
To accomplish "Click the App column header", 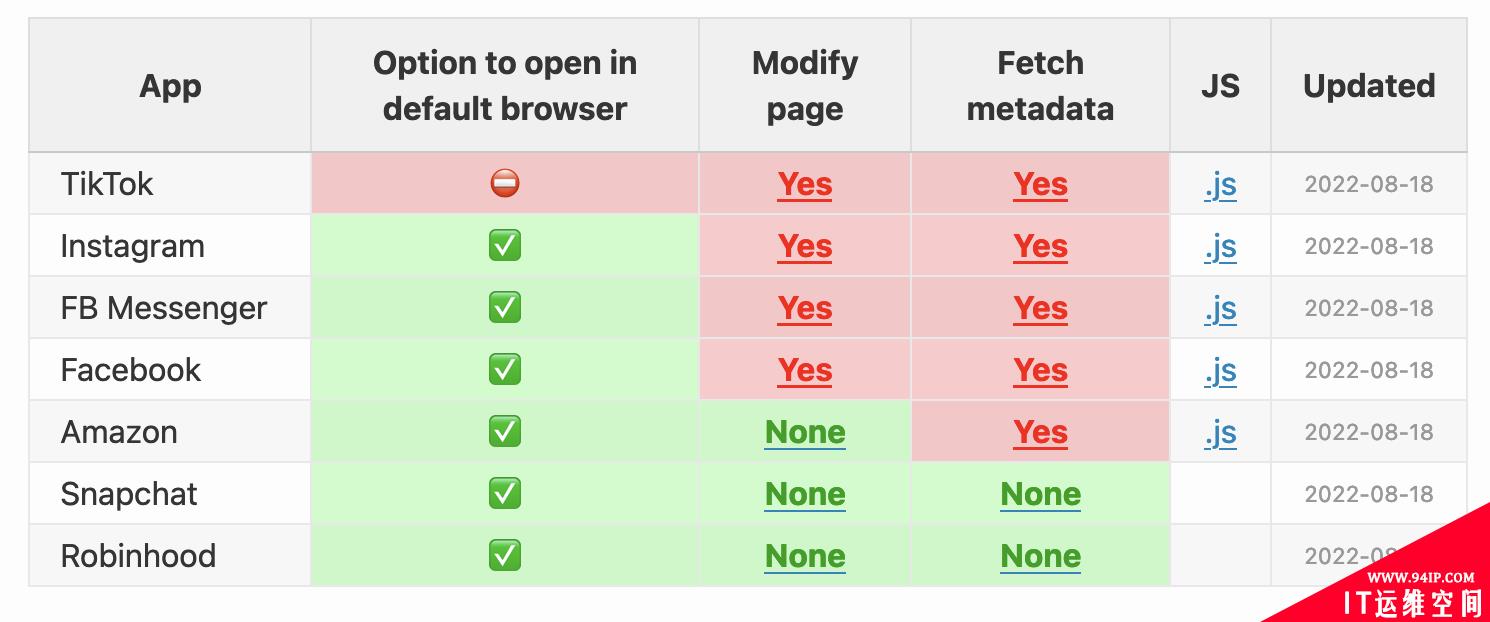I will tap(171, 86).
